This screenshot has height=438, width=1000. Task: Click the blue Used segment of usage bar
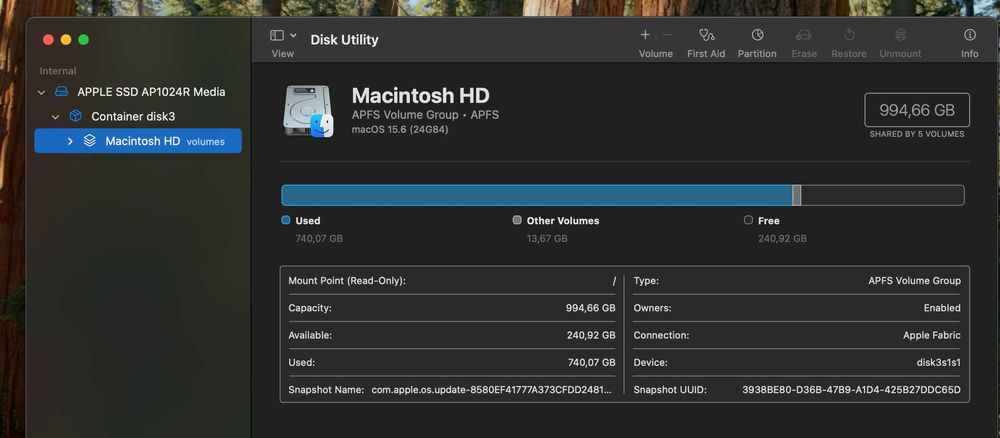pos(536,195)
